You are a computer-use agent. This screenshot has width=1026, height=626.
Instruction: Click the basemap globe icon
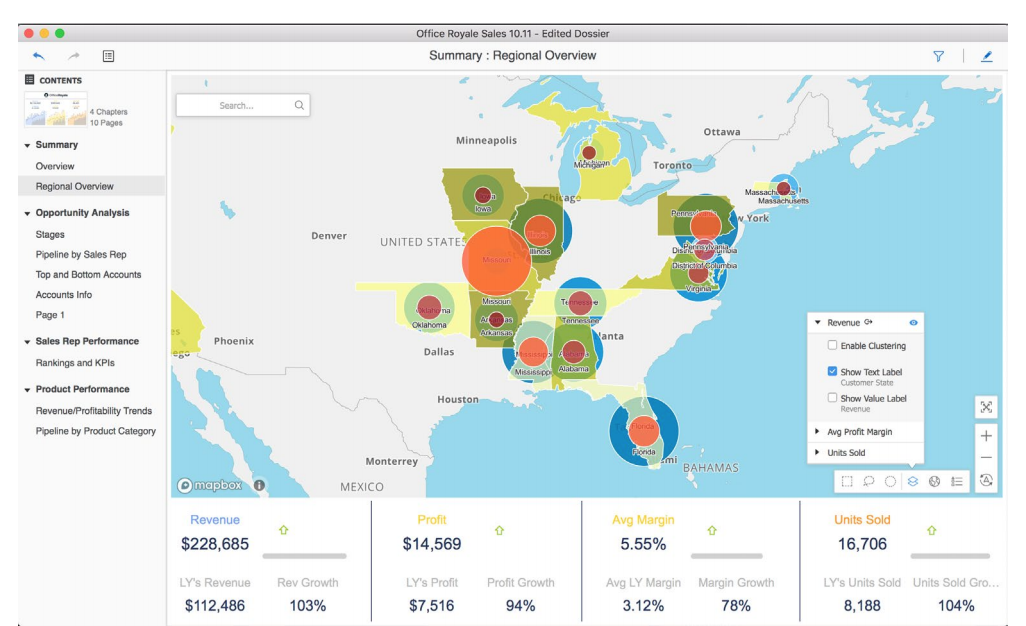[x=933, y=481]
